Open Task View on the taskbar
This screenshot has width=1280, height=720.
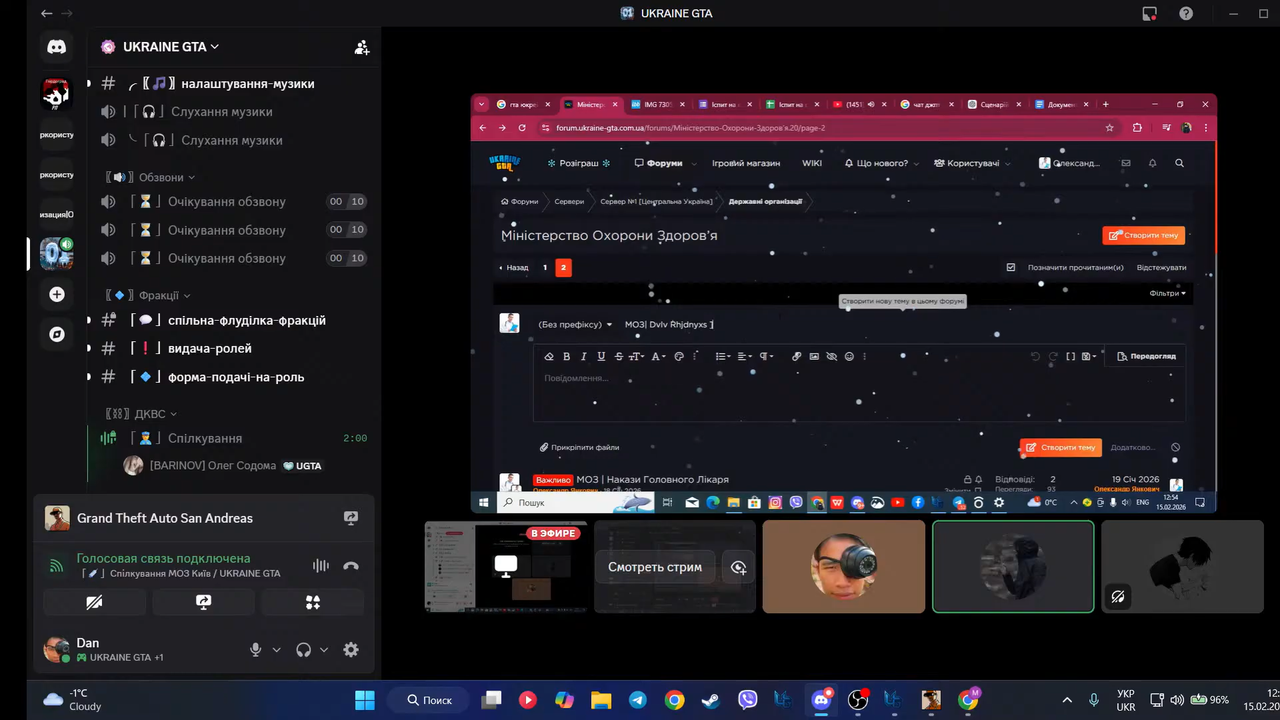(491, 700)
